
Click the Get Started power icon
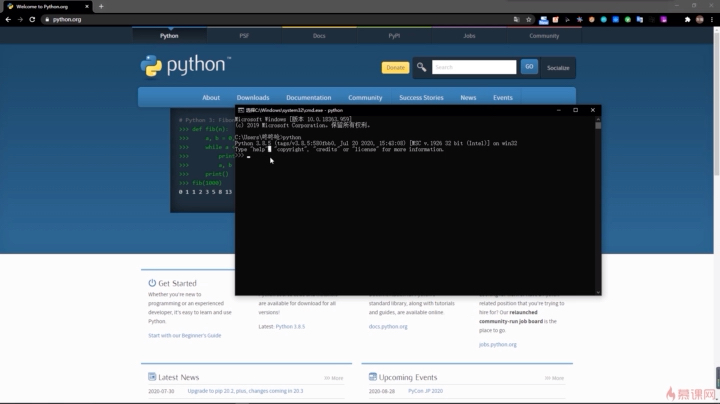152,283
